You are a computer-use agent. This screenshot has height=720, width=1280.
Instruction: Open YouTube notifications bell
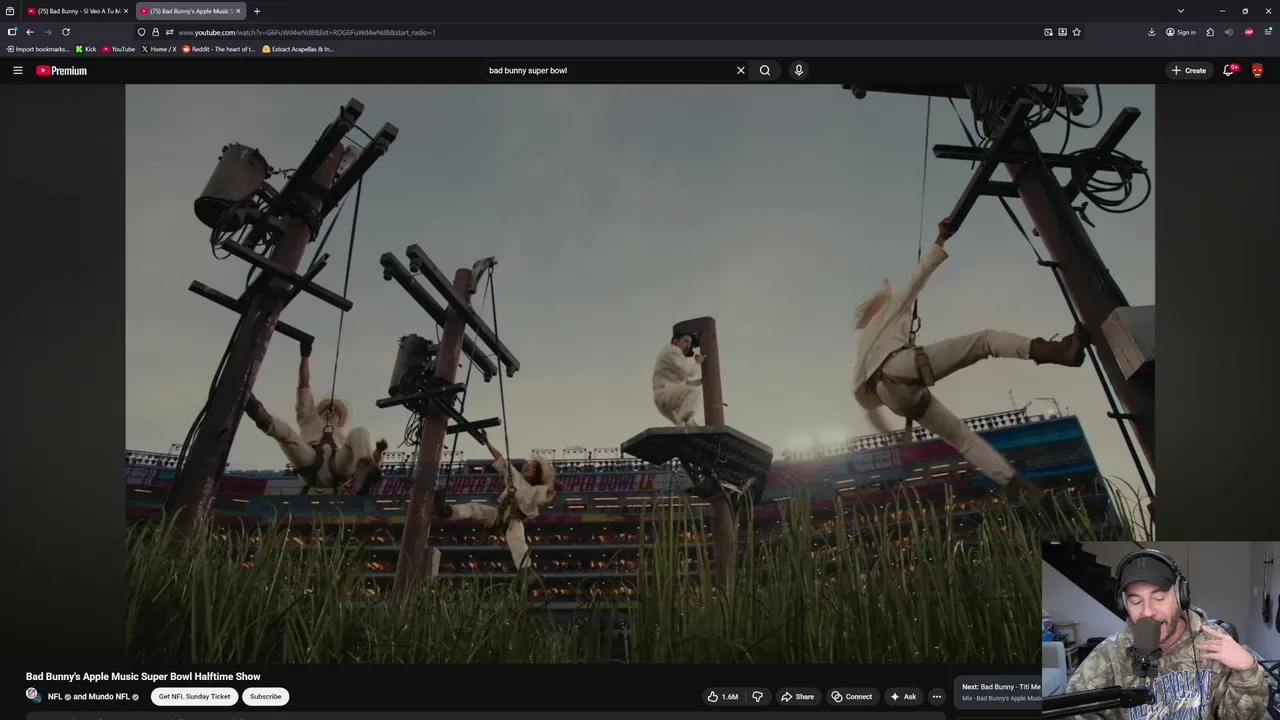pyautogui.click(x=1228, y=70)
